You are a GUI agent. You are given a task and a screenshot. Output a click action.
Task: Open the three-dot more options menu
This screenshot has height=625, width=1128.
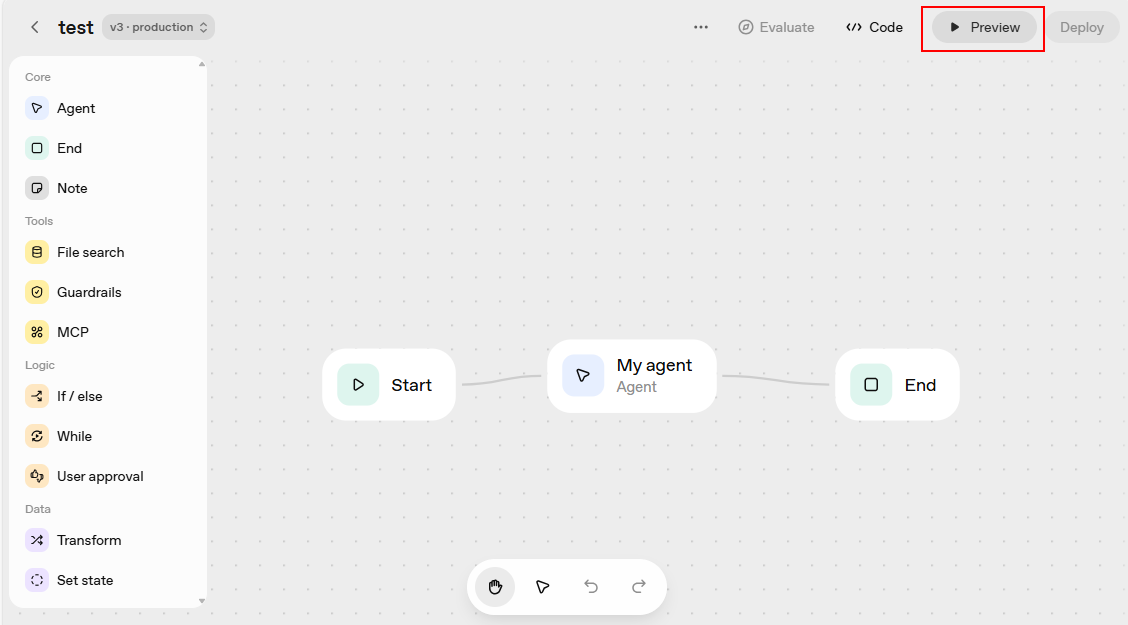tap(701, 27)
